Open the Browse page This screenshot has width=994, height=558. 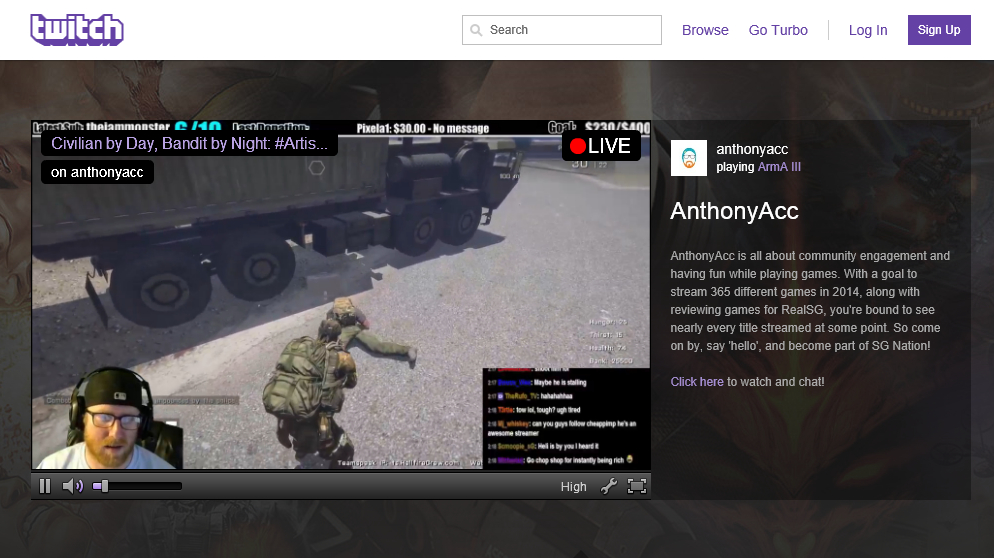(x=705, y=30)
